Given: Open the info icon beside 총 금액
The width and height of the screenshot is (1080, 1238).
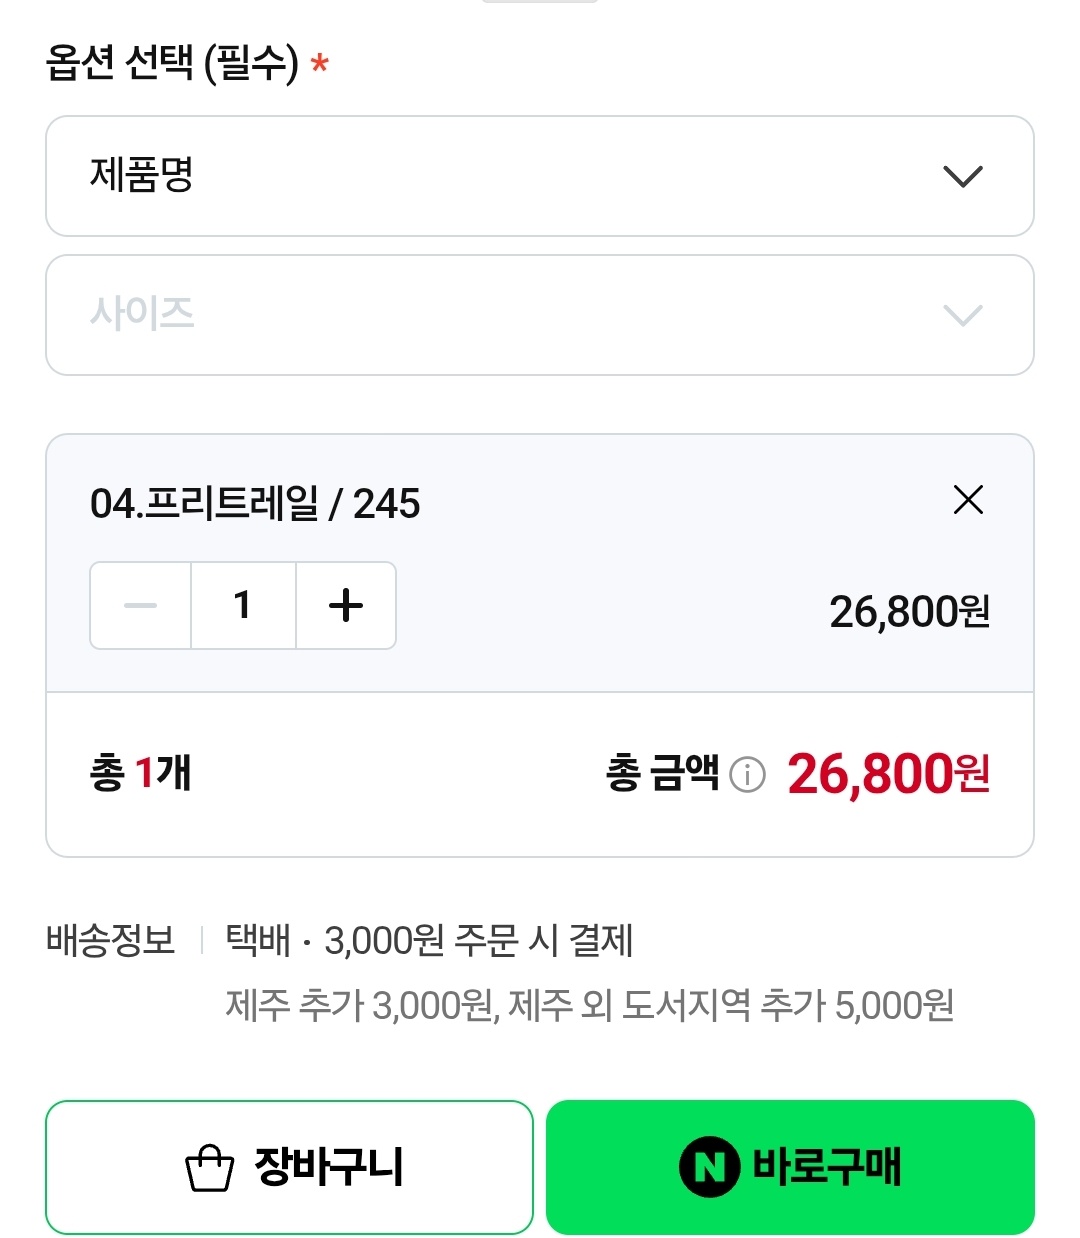Looking at the screenshot, I should click(747, 774).
